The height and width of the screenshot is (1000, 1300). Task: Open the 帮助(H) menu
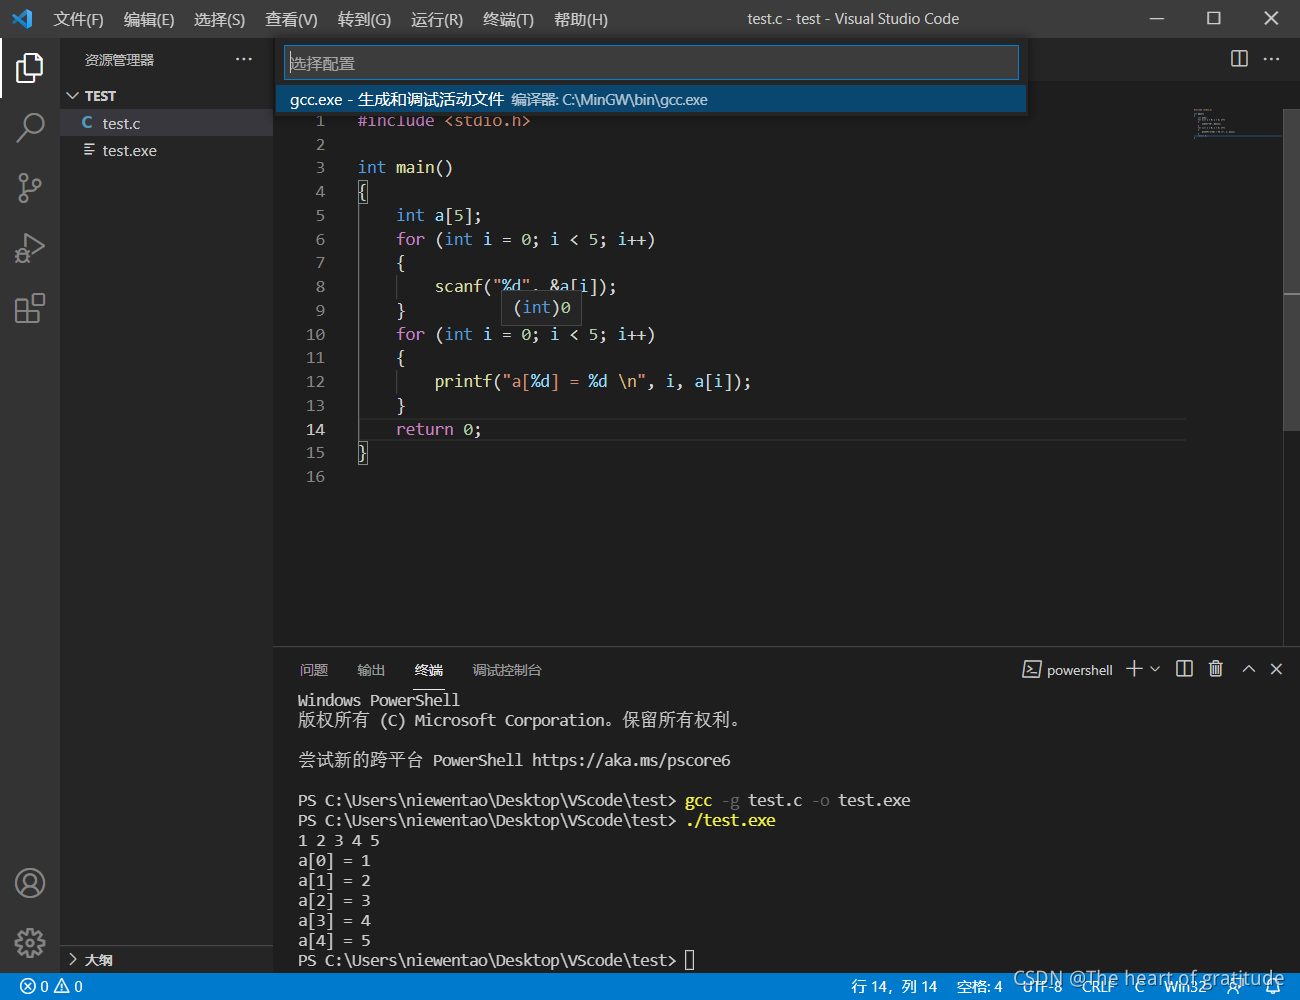point(580,19)
